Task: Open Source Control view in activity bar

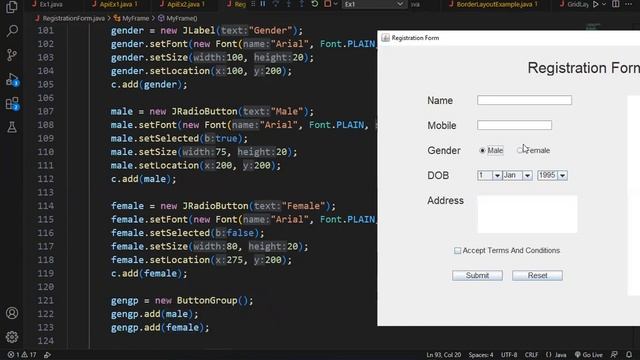Action: click(12, 55)
